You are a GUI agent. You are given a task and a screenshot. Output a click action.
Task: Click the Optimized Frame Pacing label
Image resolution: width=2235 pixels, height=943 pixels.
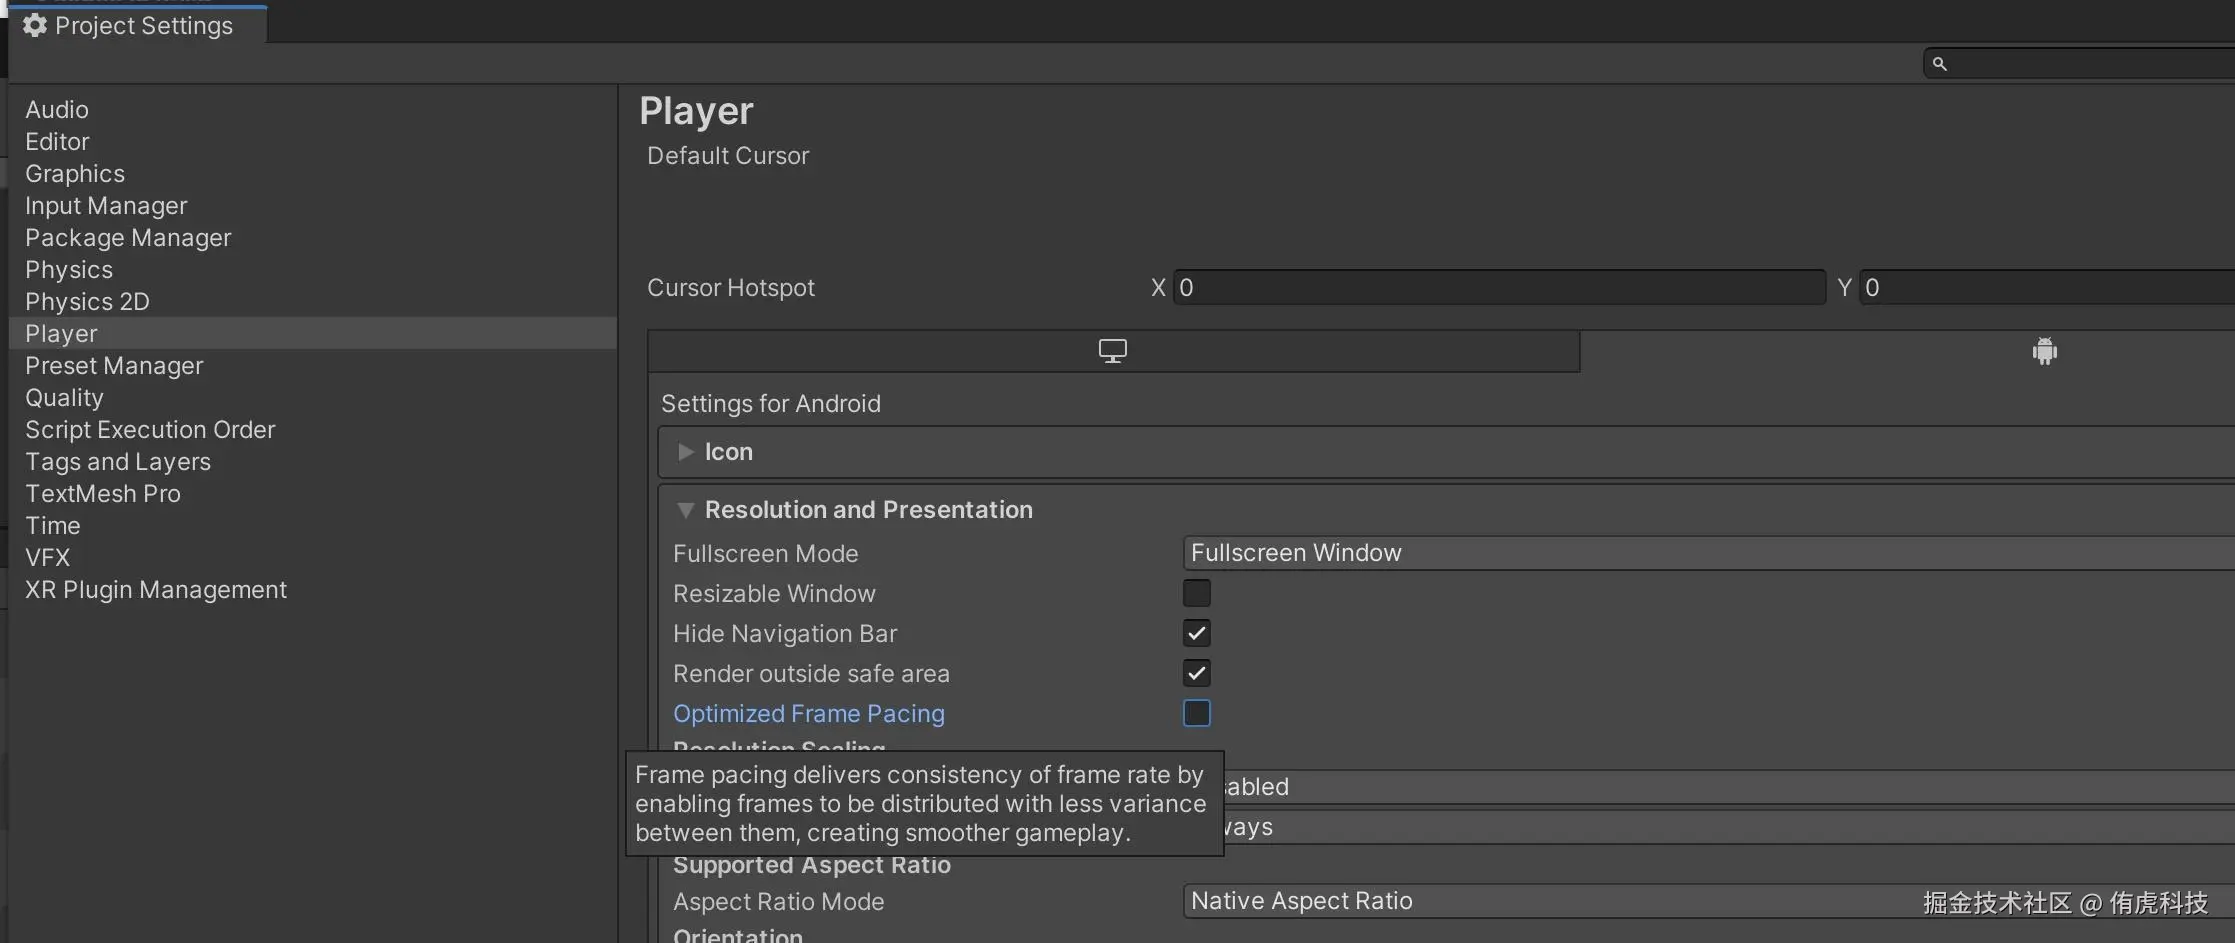tap(808, 714)
